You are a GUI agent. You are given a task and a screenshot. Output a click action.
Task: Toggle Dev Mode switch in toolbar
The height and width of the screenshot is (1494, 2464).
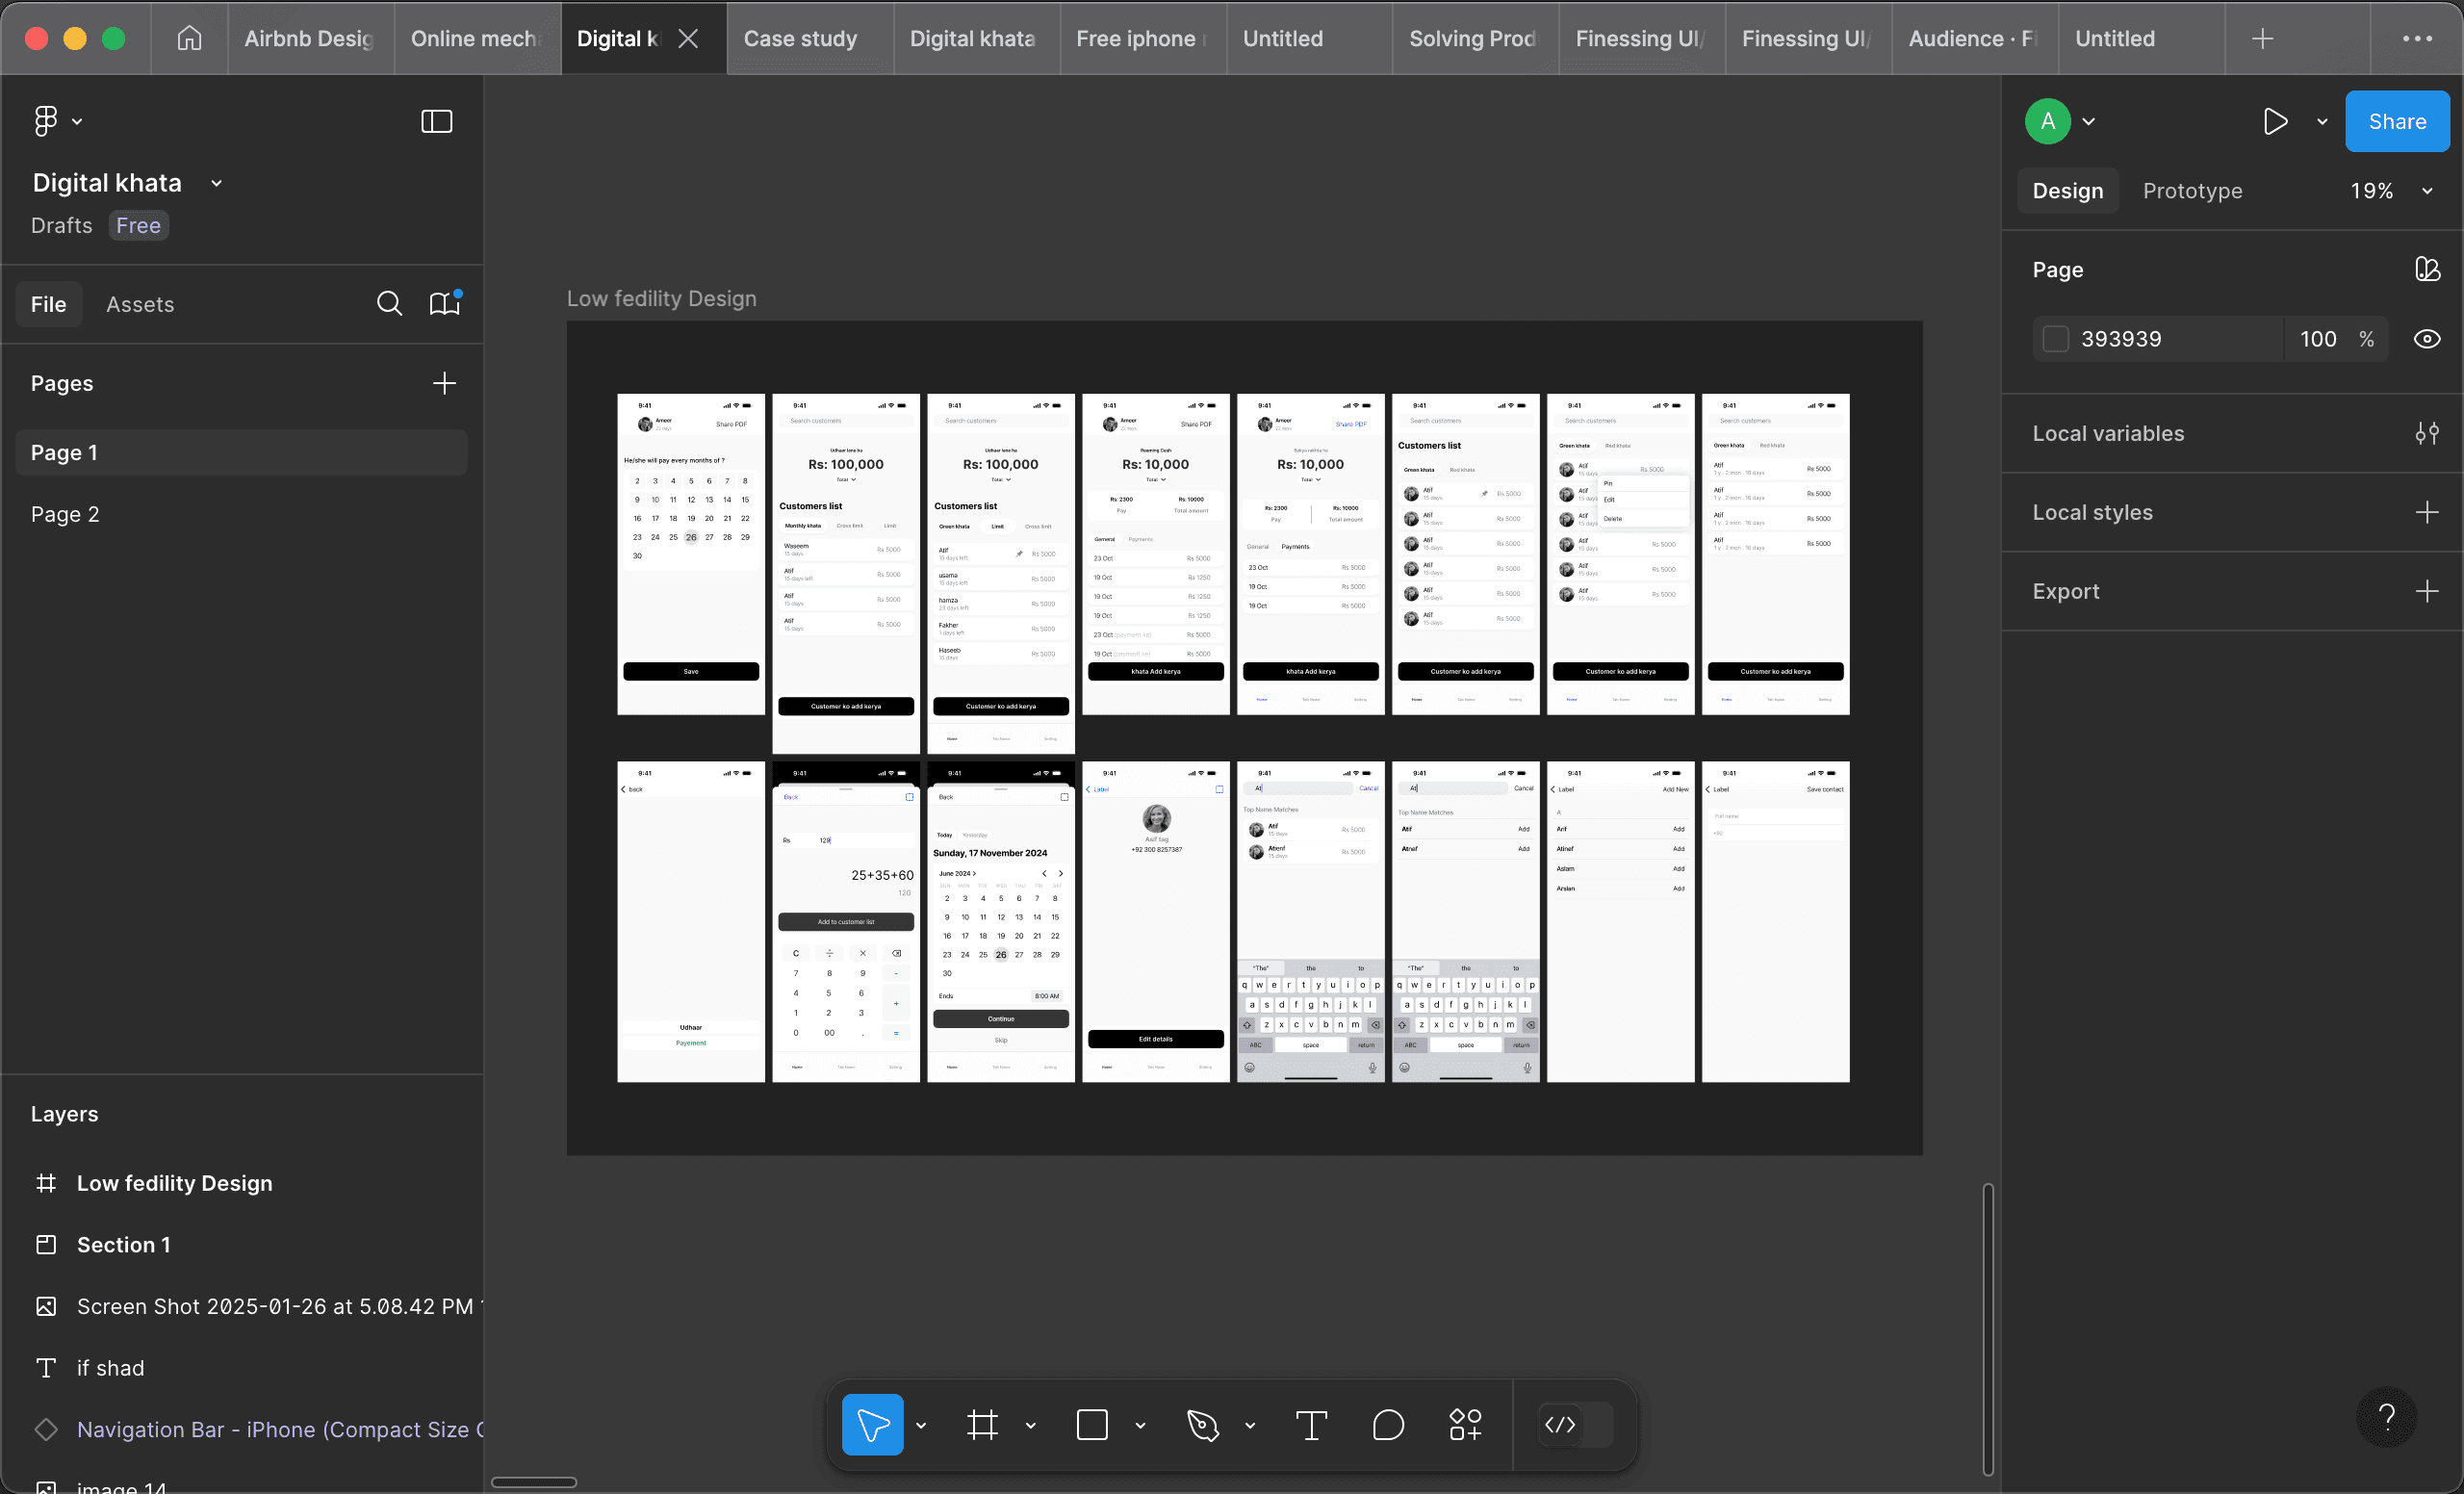[x=1577, y=1424]
